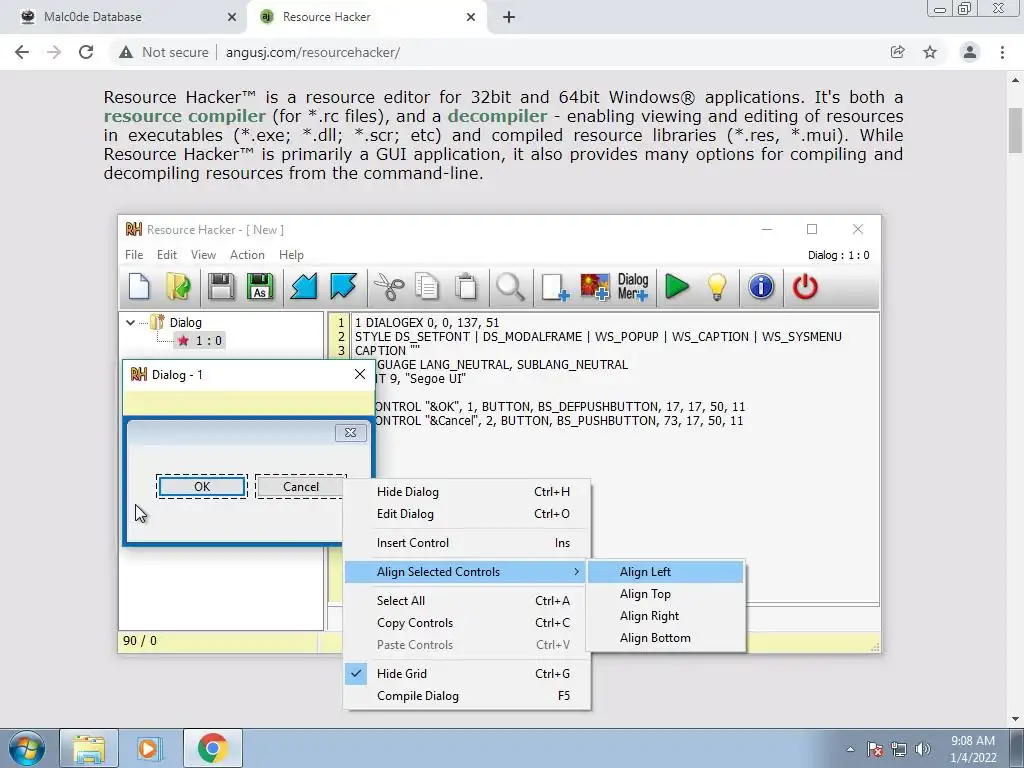This screenshot has height=768, width=1024.
Task: Click the blue right-down arrow toolbar icon
Action: tap(343, 287)
